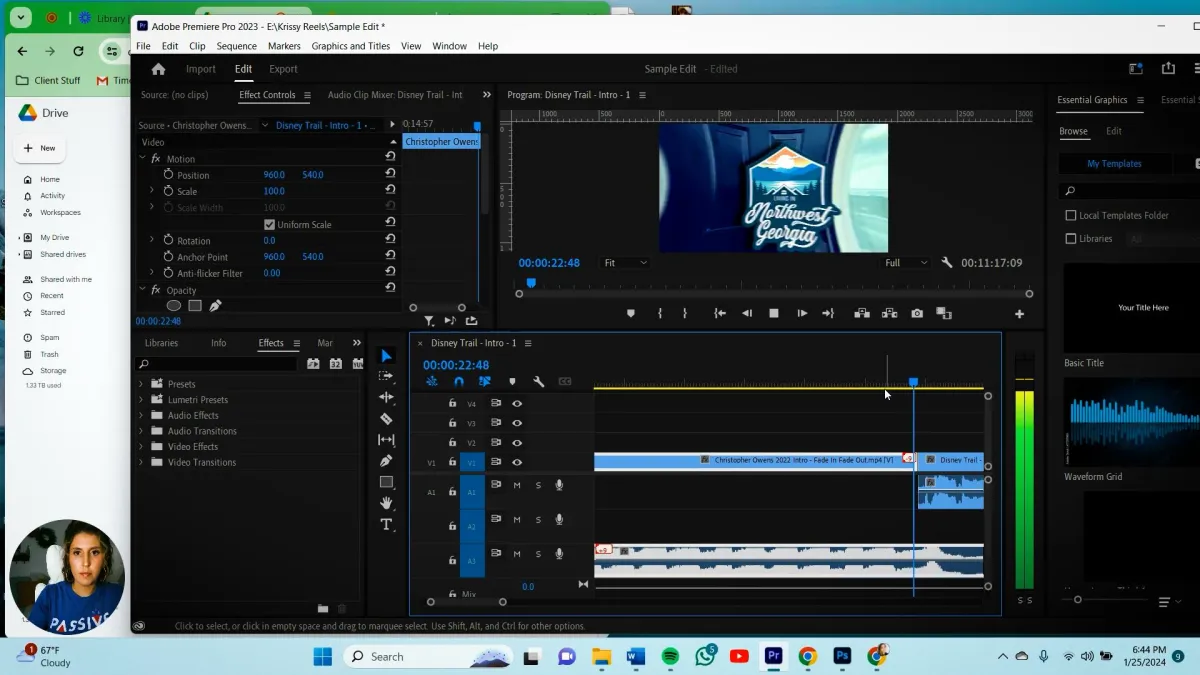Open Program Monitor settings wrench
Viewport: 1200px width, 675px height.
click(x=947, y=263)
